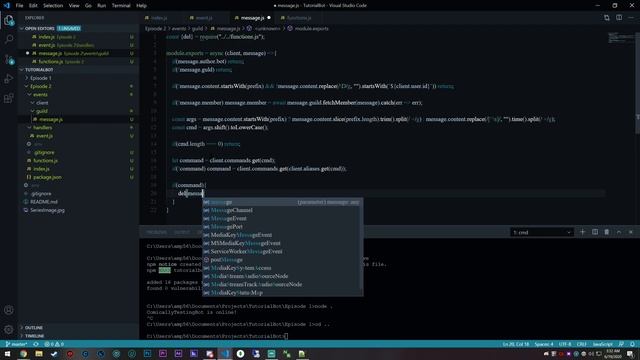Kill the terminal with trash icon

[x=607, y=232]
